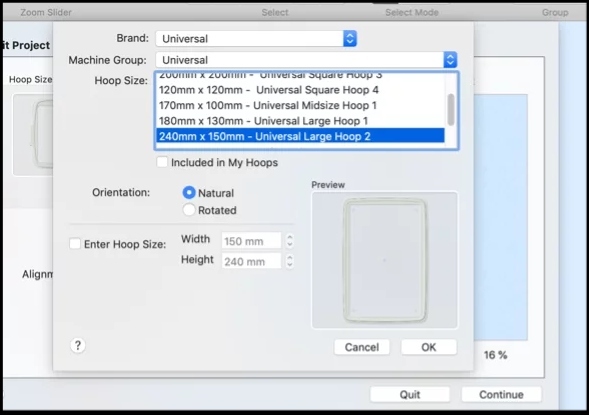
Task: Click the hoop size list scrollbar
Action: (451, 110)
